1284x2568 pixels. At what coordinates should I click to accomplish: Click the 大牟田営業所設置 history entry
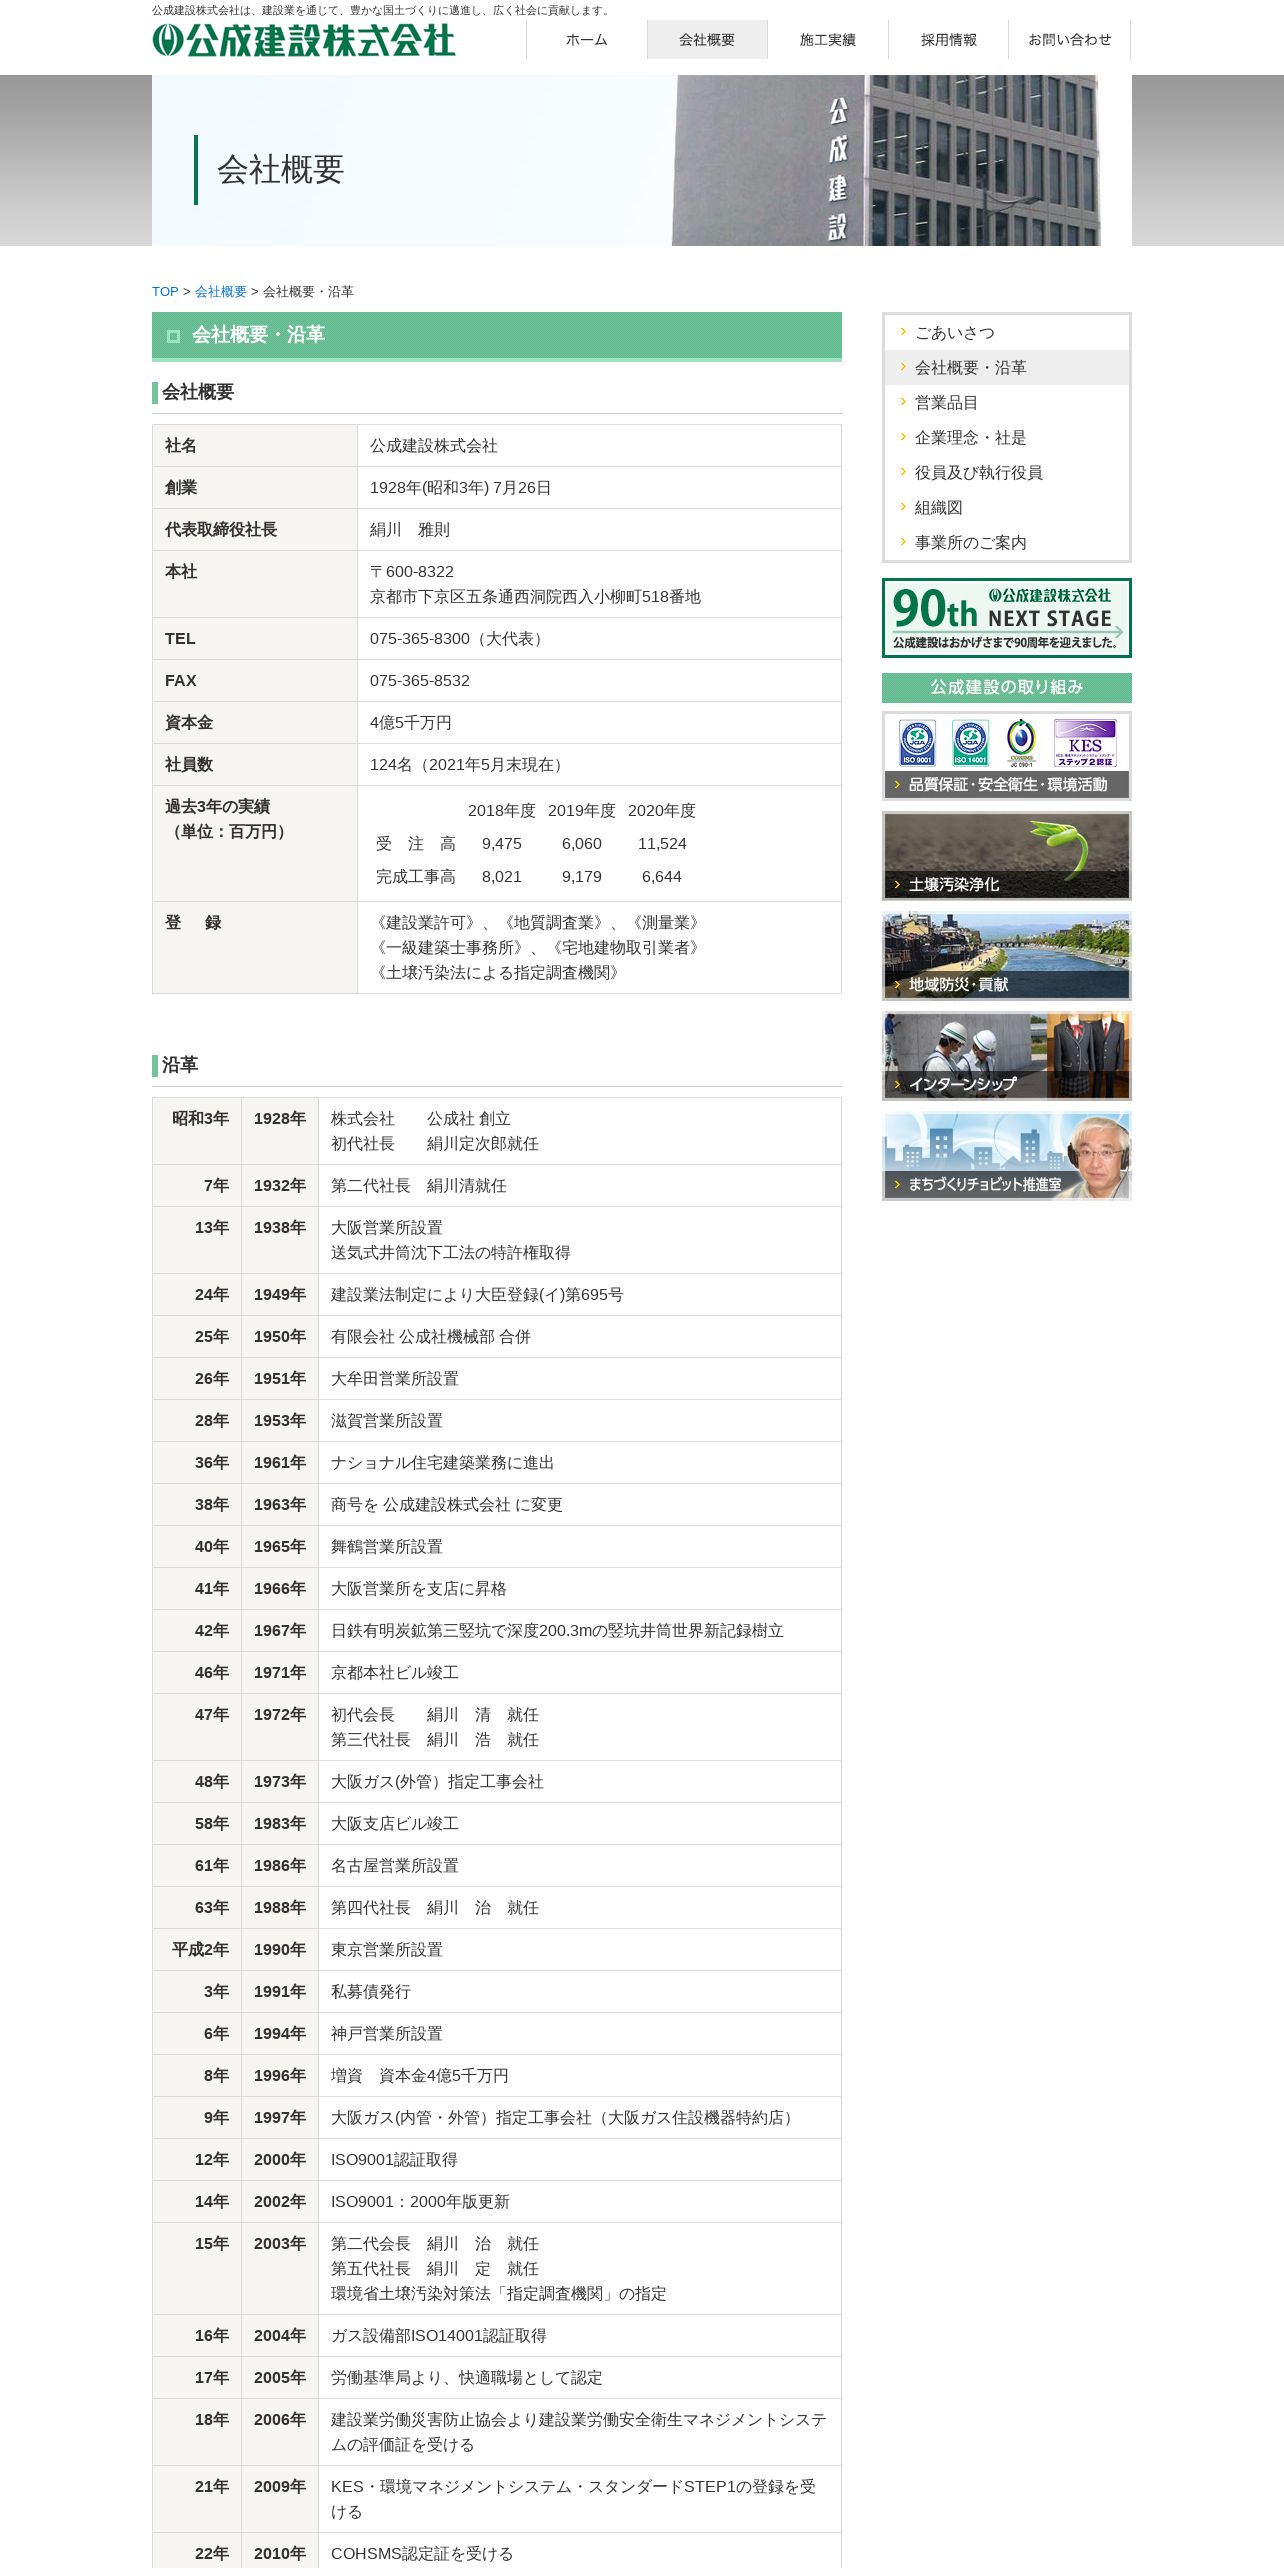tap(395, 1379)
